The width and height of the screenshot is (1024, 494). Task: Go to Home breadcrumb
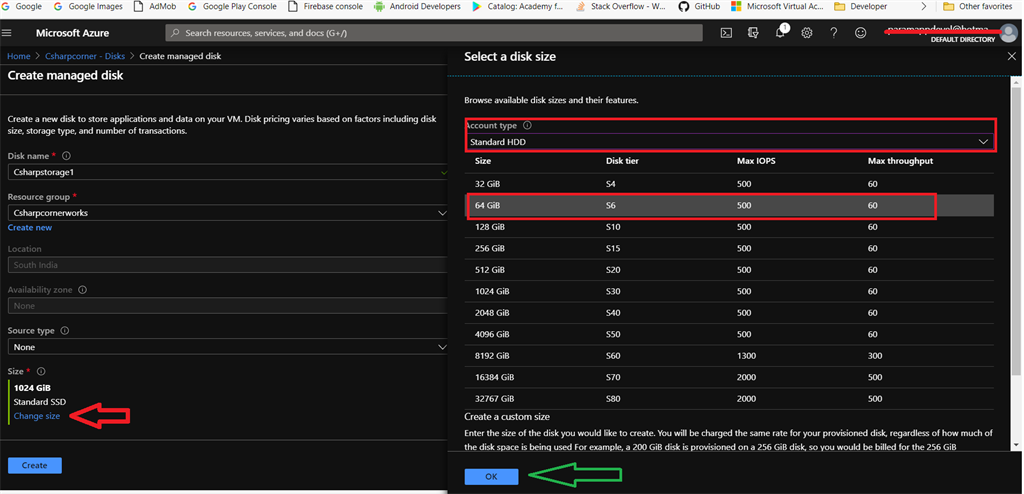coord(19,56)
